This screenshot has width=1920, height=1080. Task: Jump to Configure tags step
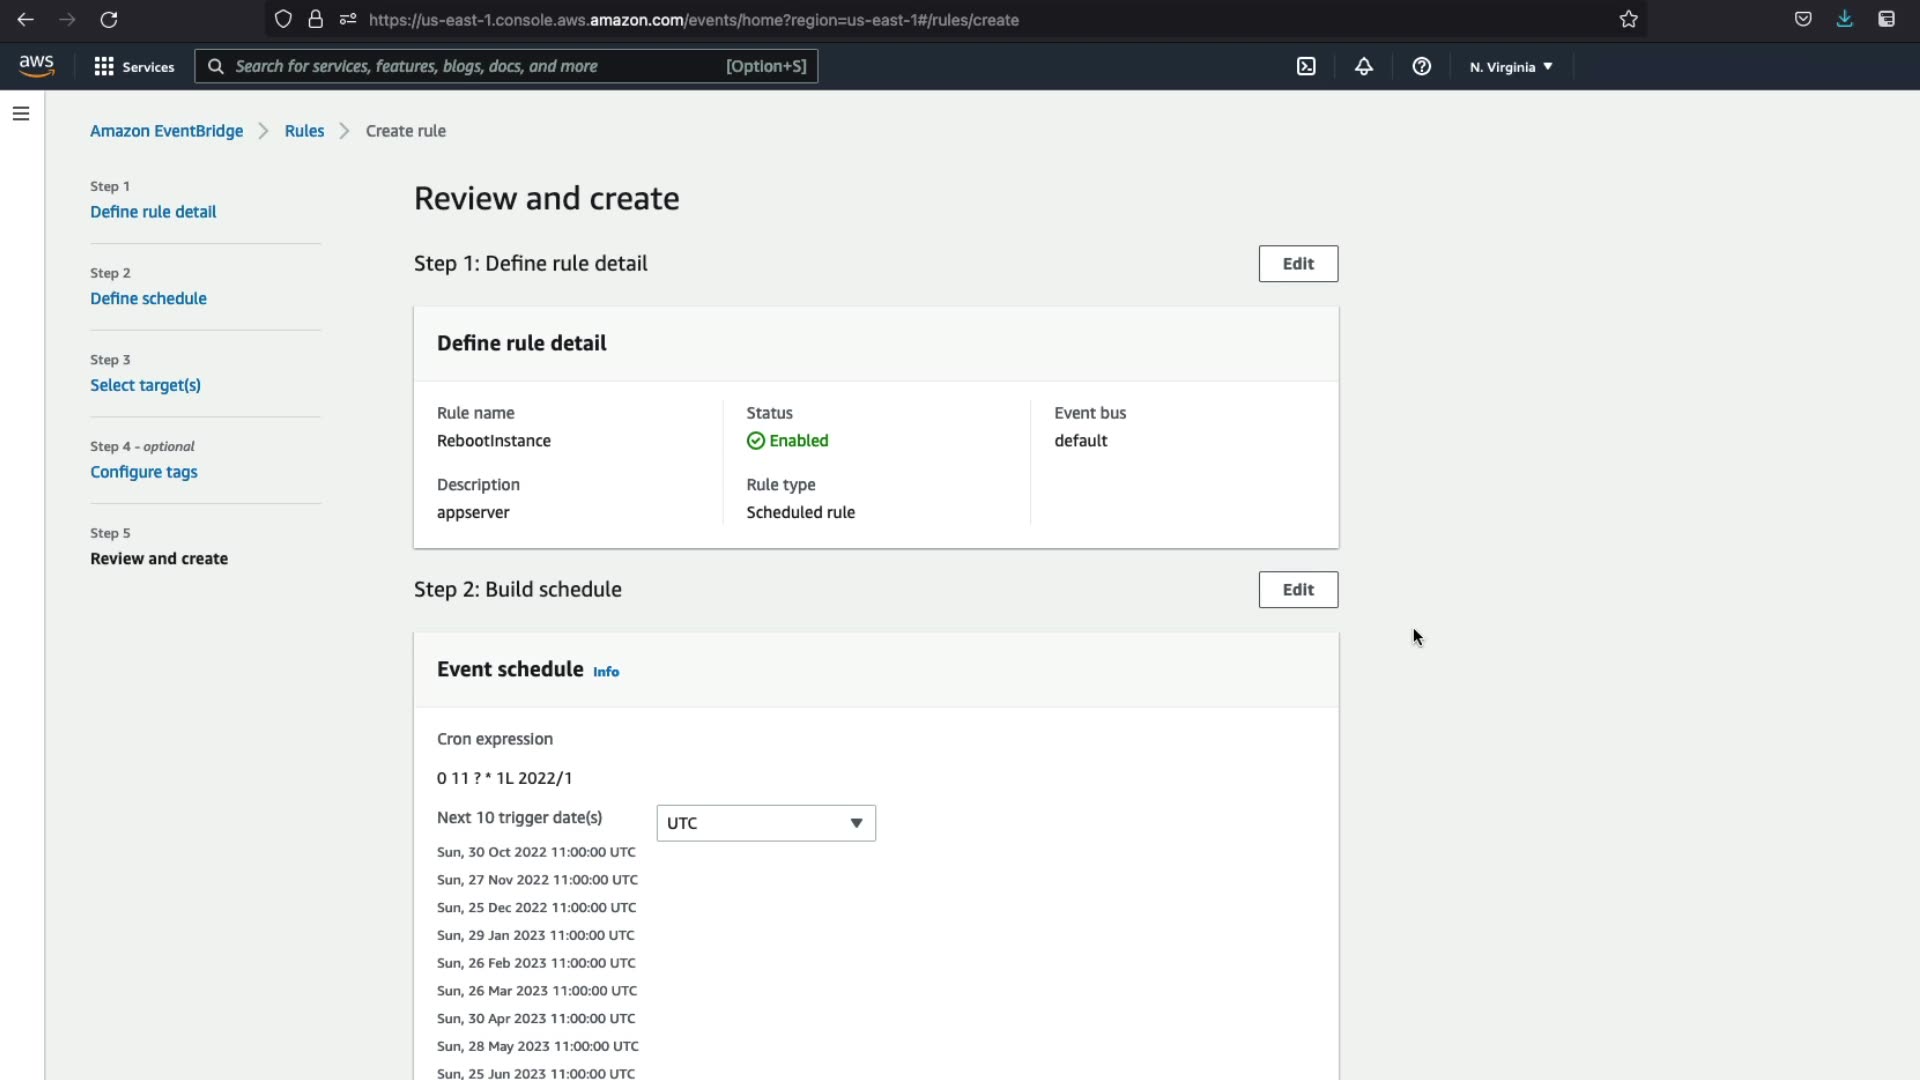pyautogui.click(x=144, y=472)
